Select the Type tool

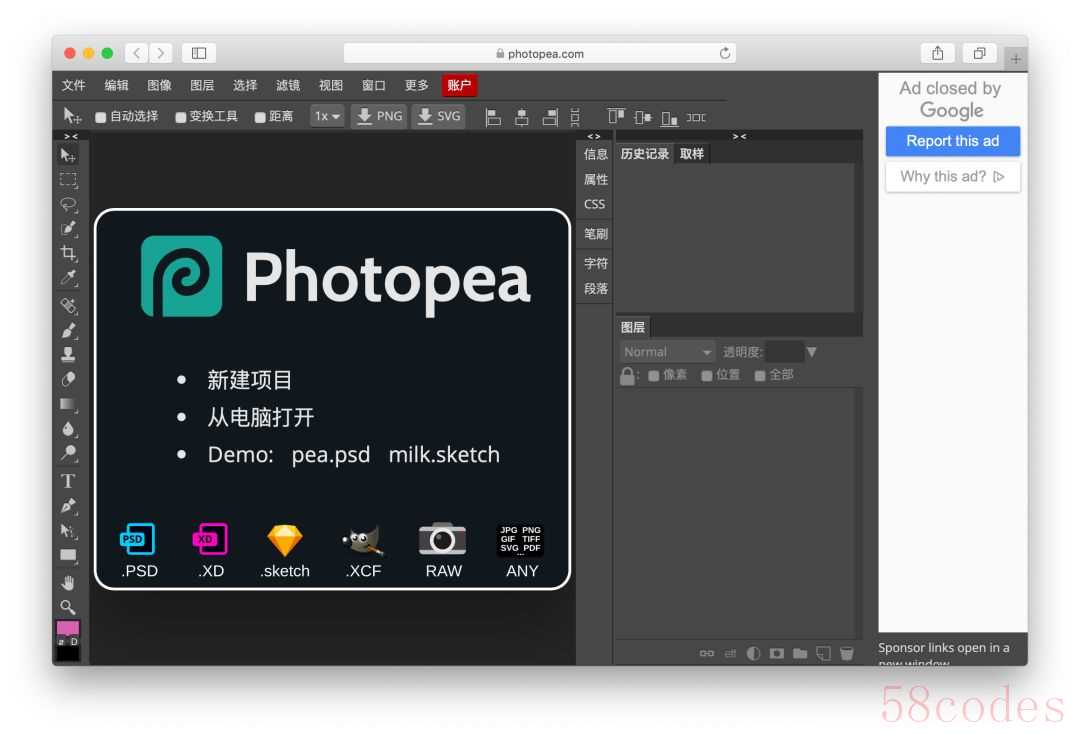point(68,481)
